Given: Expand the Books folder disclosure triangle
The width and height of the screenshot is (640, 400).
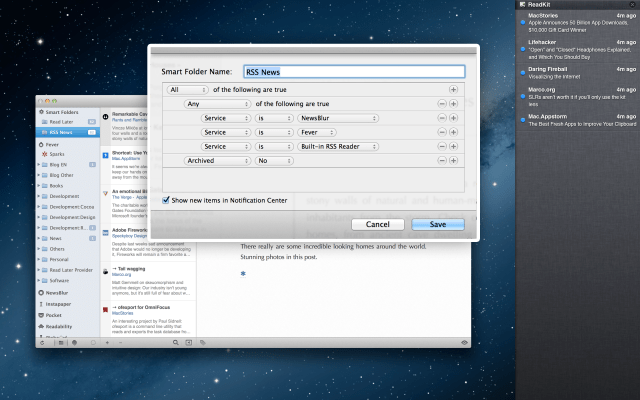Looking at the screenshot, I should coord(39,185).
